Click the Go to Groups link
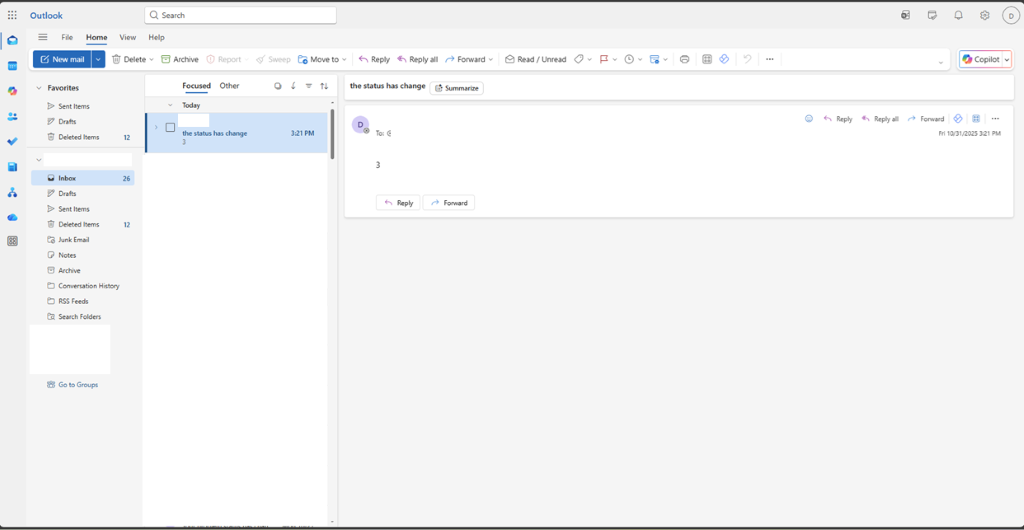Screen dimensions: 1024x530 tap(72, 385)
